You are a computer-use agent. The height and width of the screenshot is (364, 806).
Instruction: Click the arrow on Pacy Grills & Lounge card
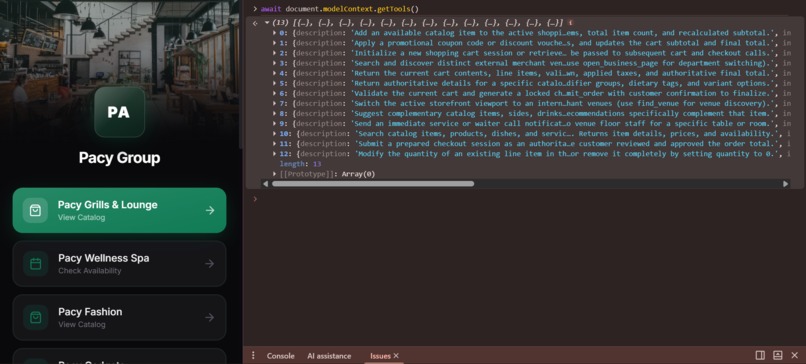210,210
